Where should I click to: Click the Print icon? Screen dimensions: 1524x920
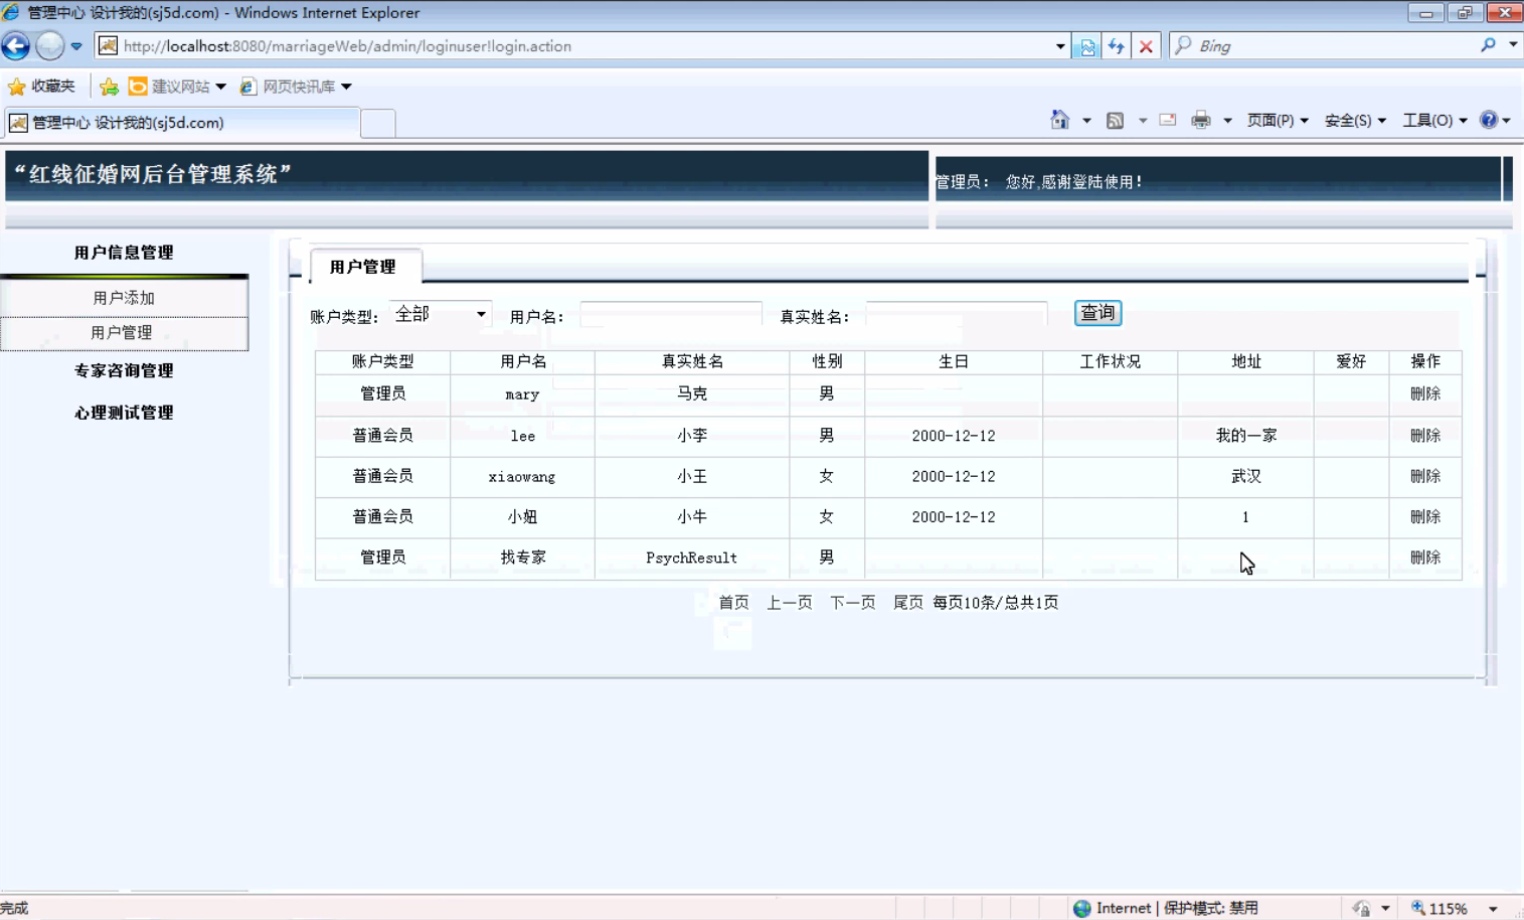pyautogui.click(x=1201, y=120)
